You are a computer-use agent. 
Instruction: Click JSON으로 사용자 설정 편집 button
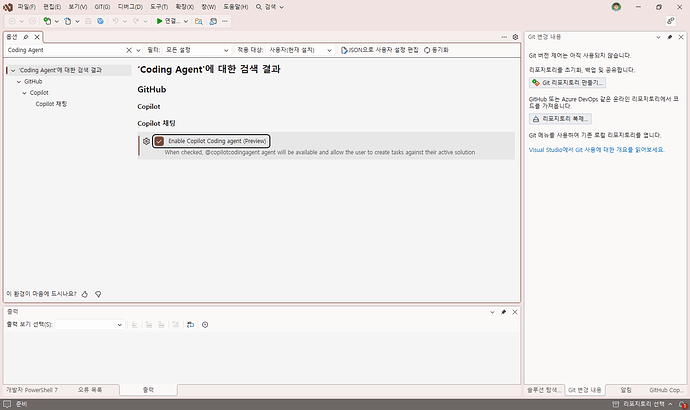pos(379,50)
